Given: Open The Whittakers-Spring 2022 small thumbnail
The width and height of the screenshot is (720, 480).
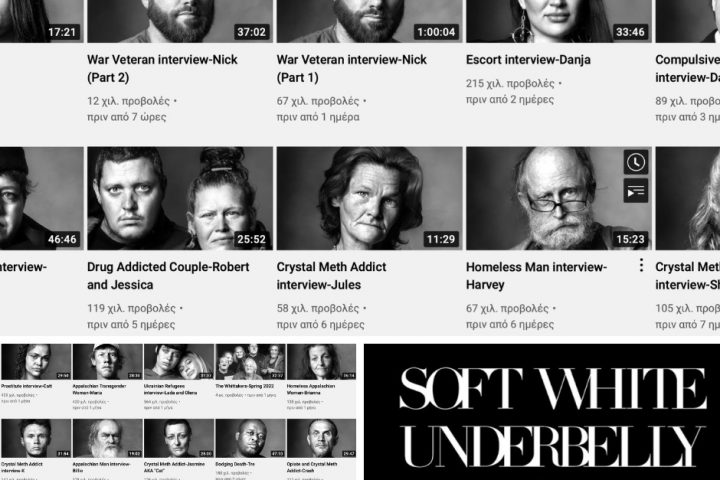Looking at the screenshot, I should 250,362.
